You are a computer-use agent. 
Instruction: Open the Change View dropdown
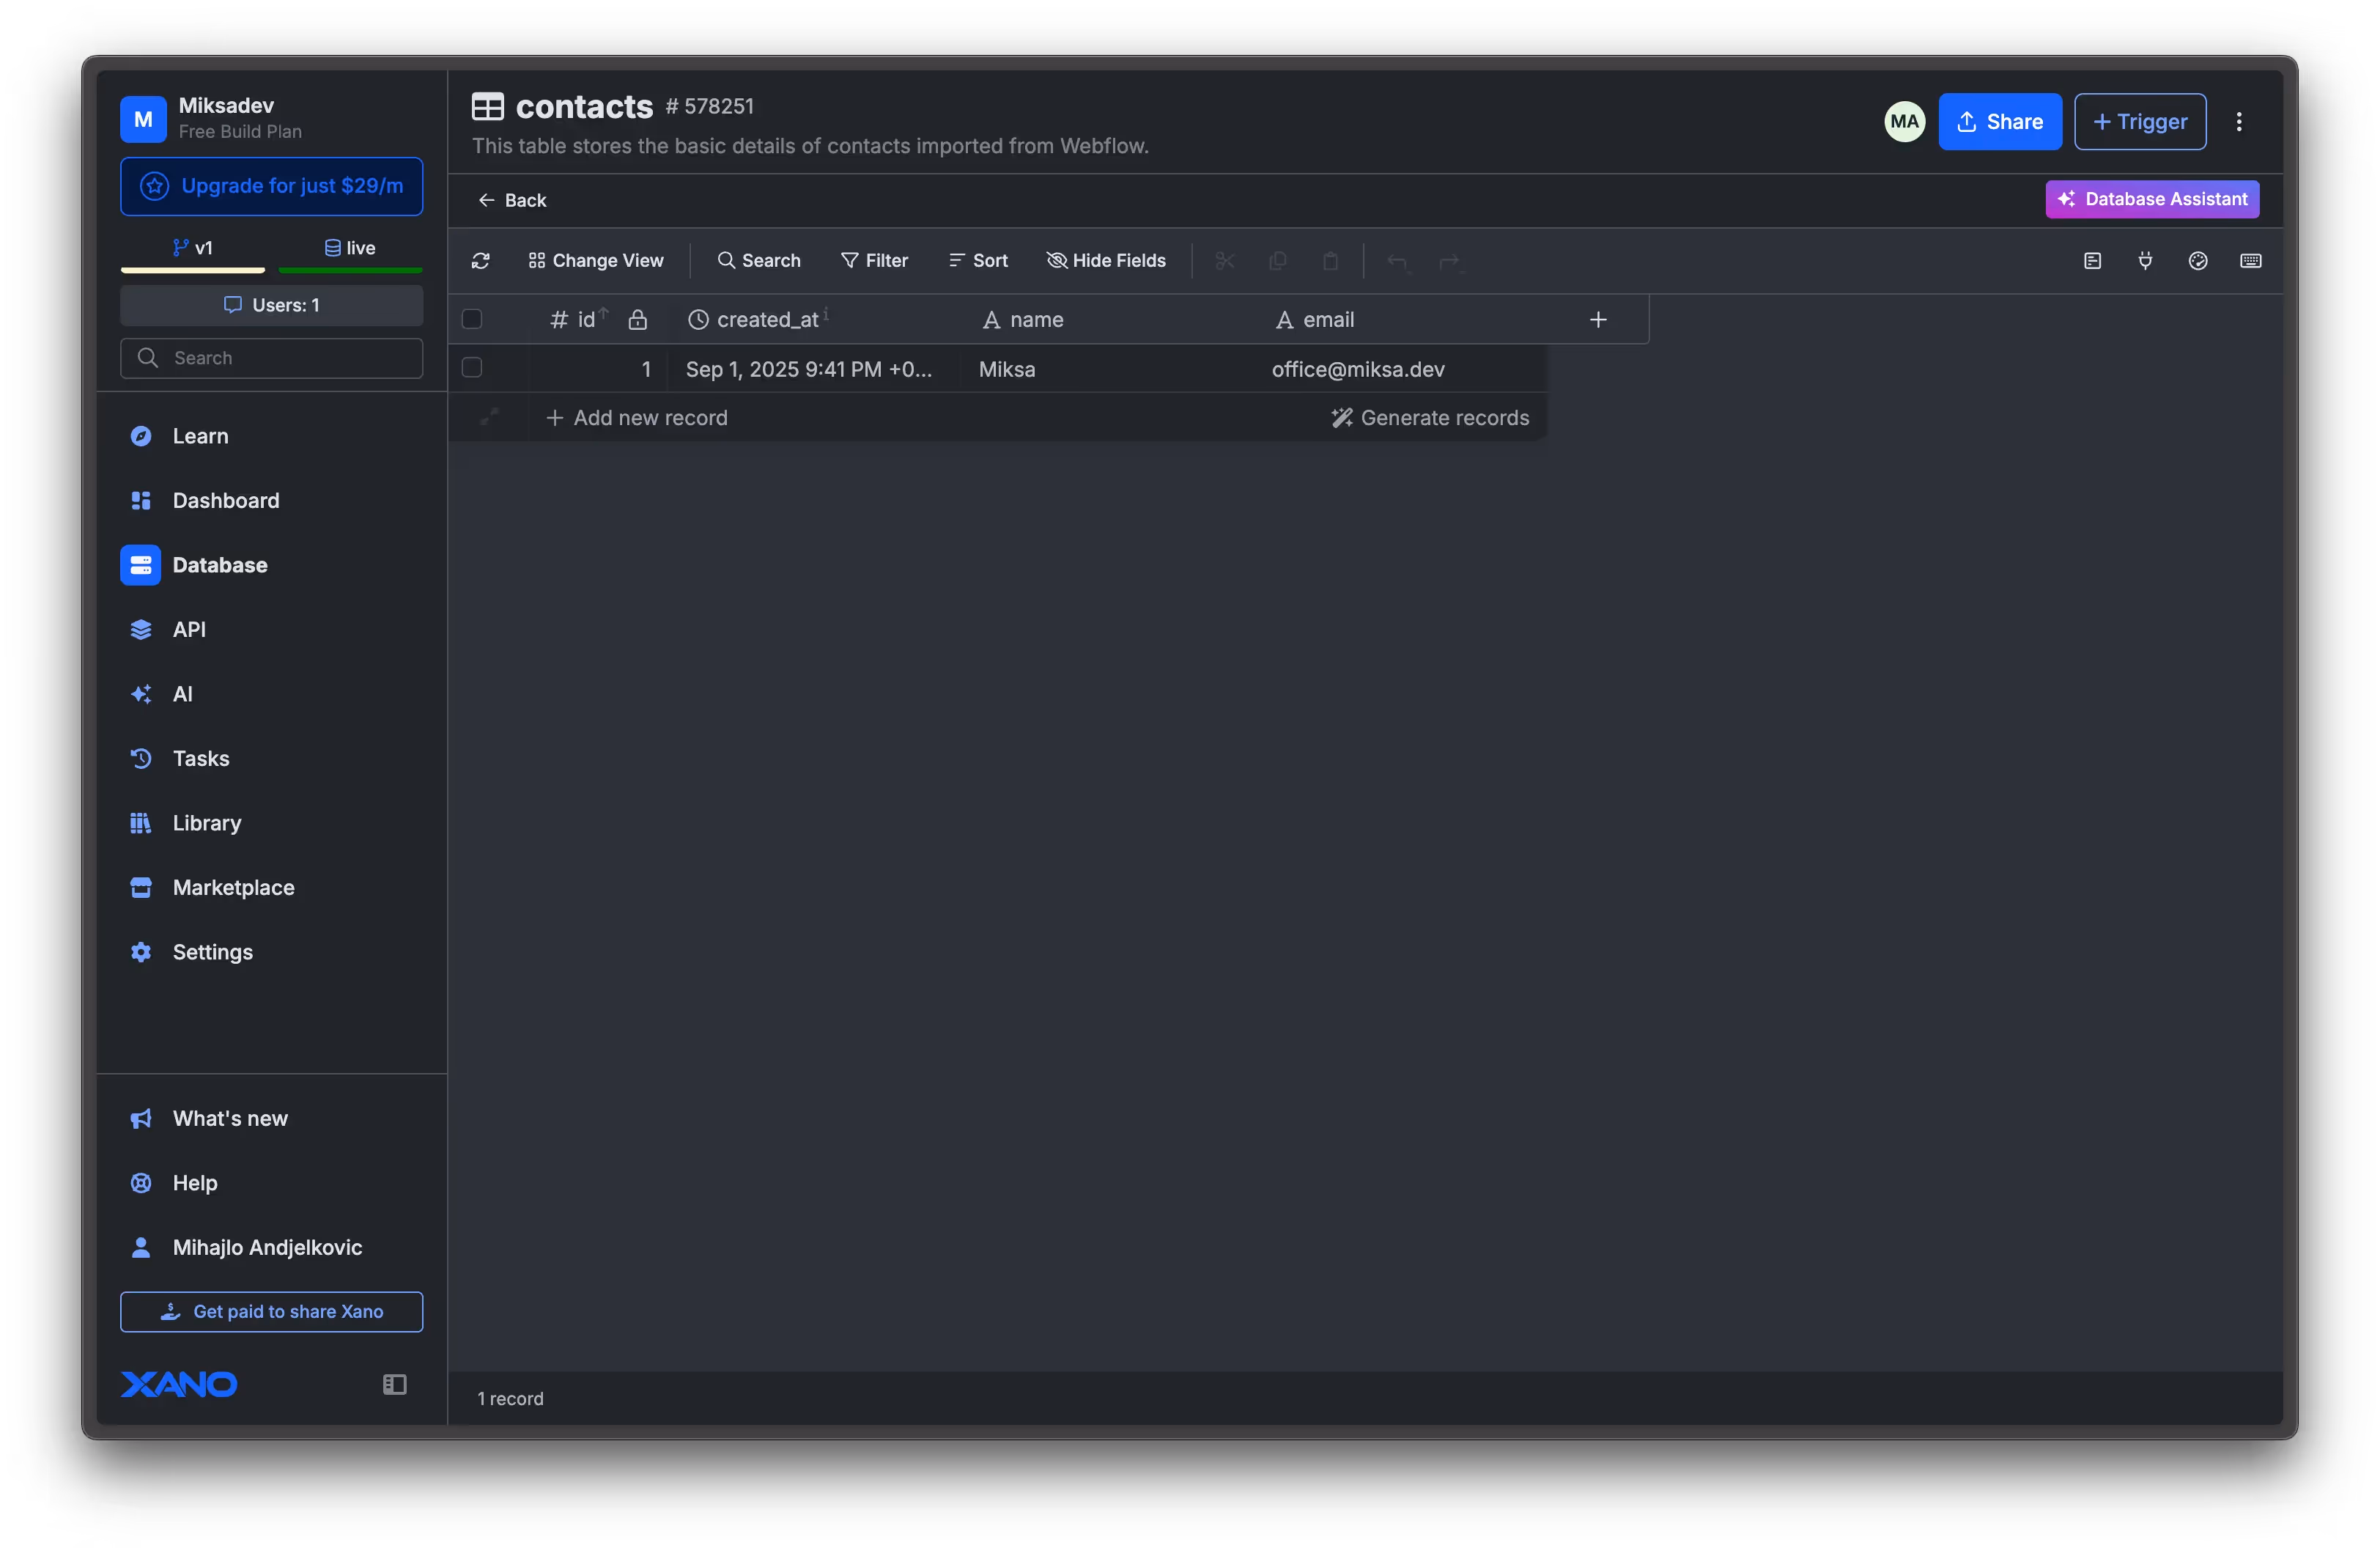coord(596,260)
